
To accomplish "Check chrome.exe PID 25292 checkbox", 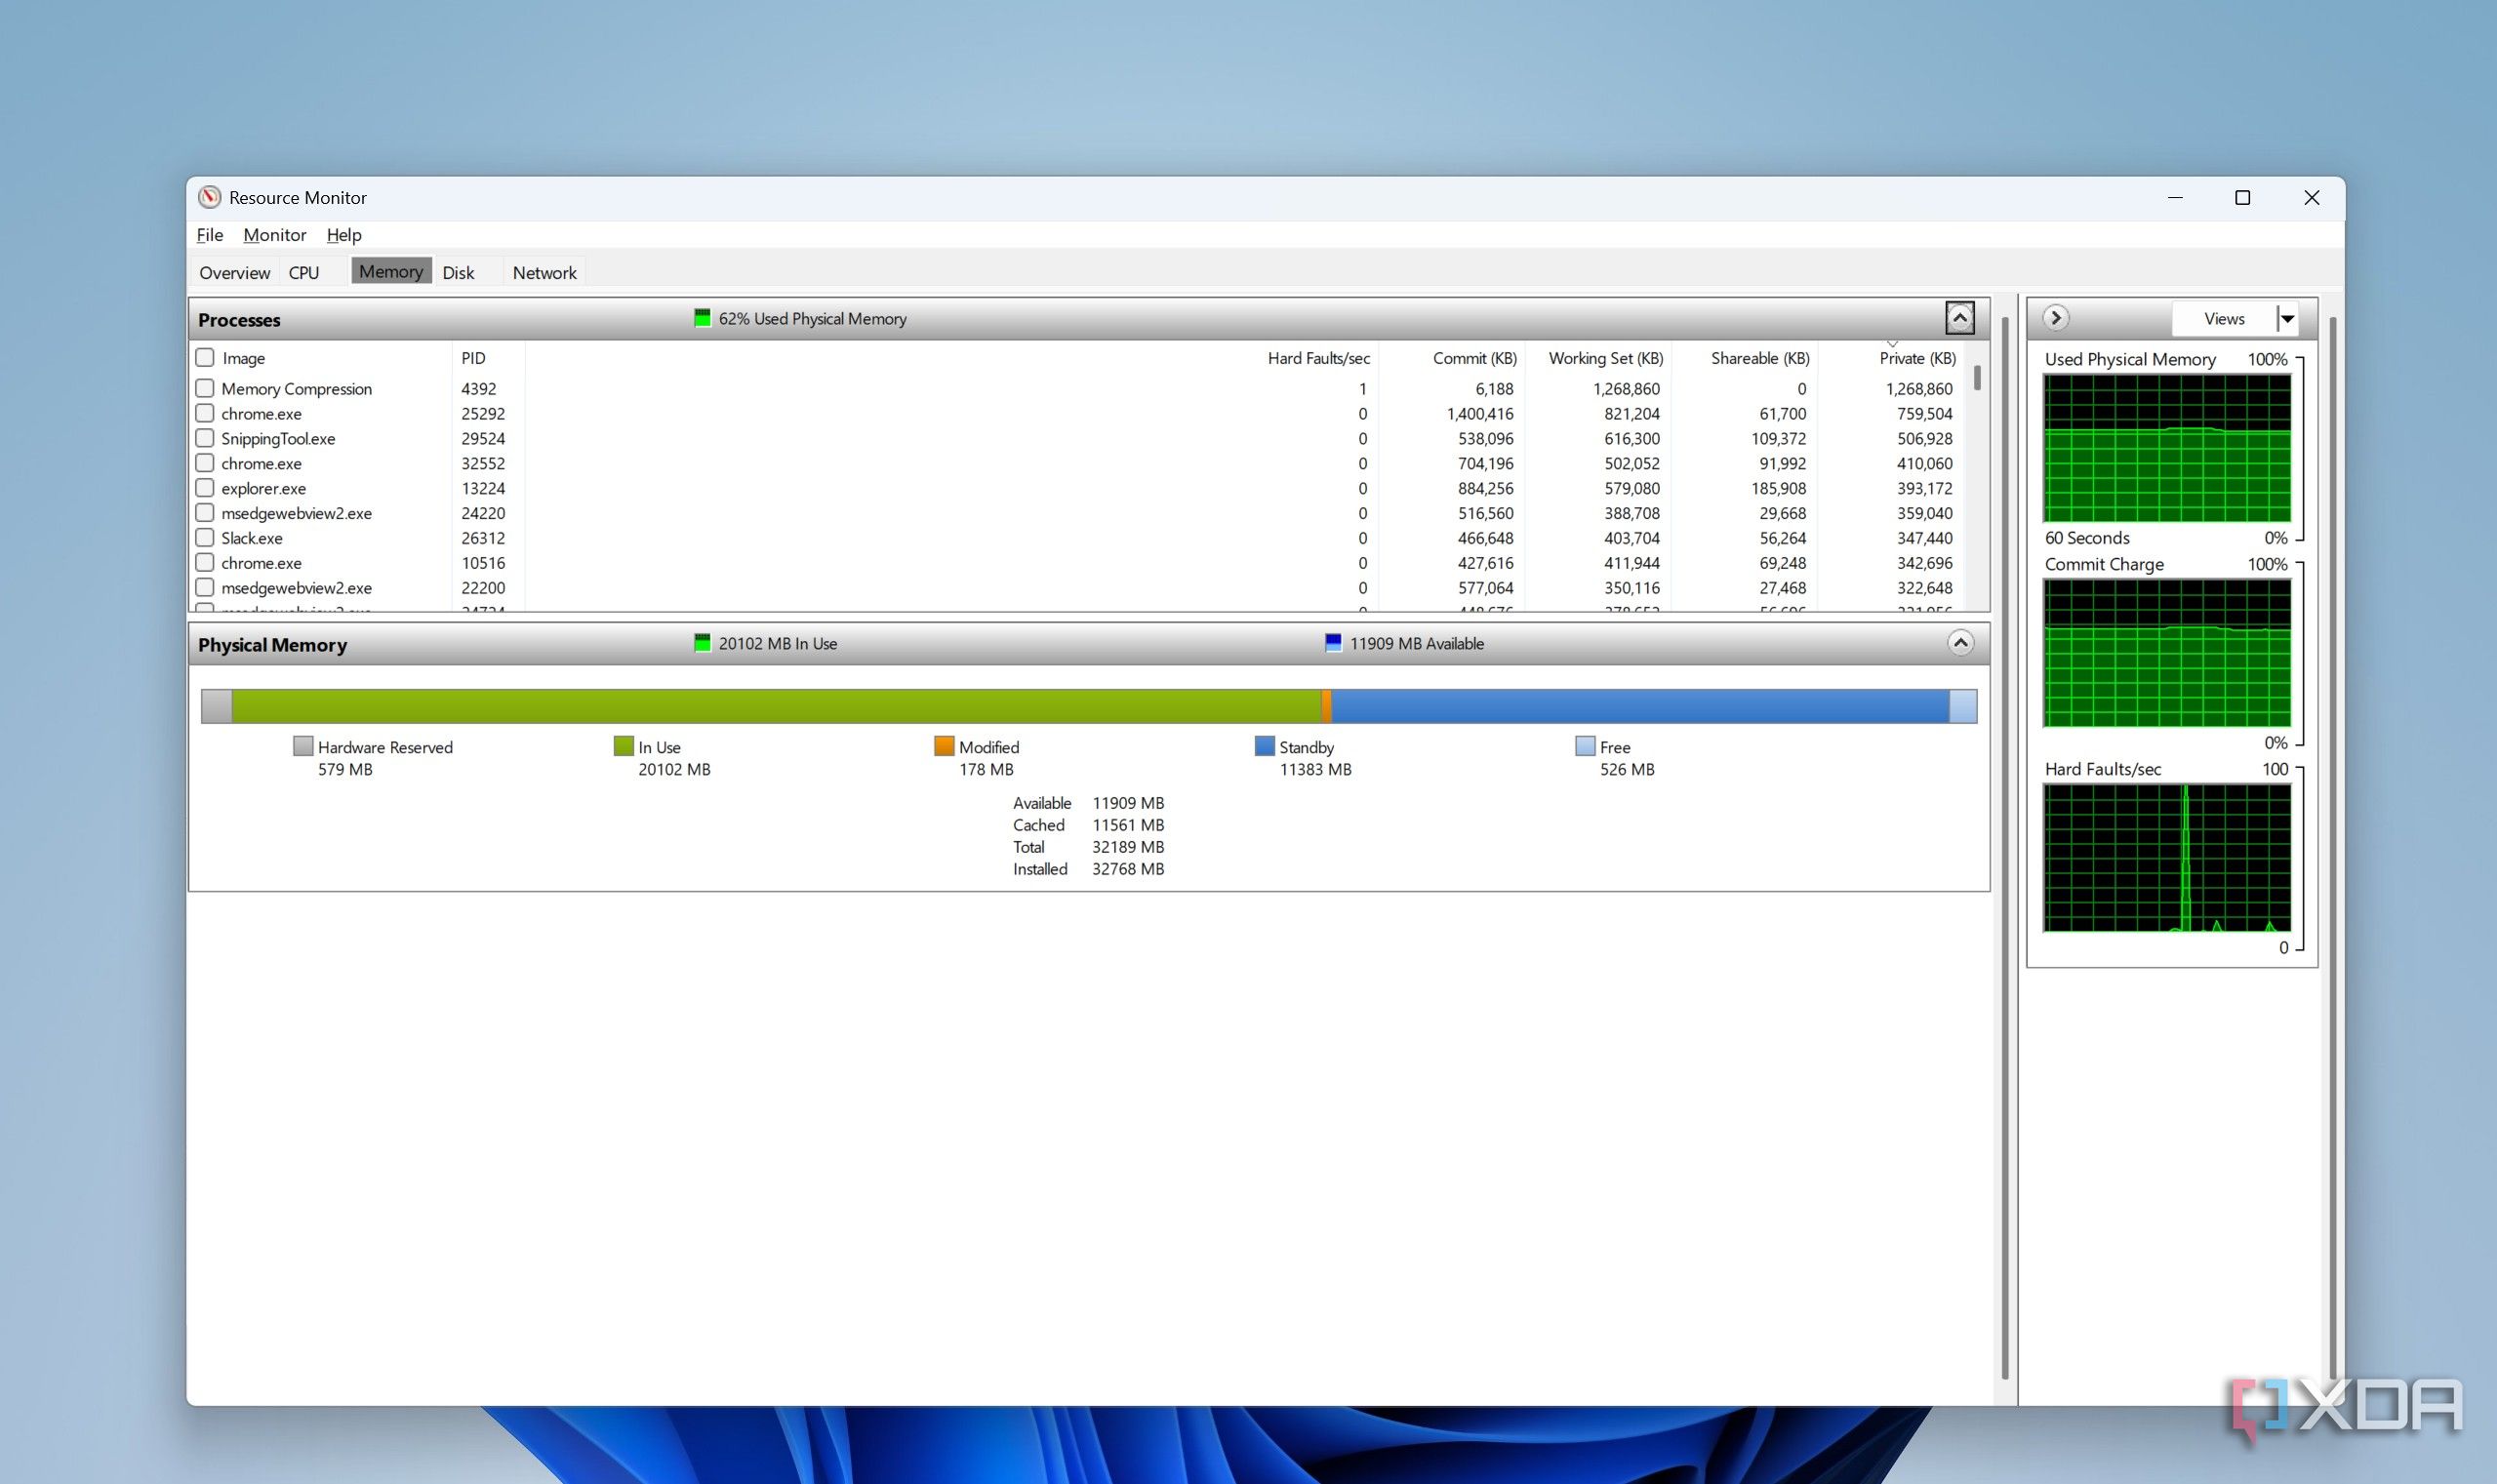I will 205,413.
